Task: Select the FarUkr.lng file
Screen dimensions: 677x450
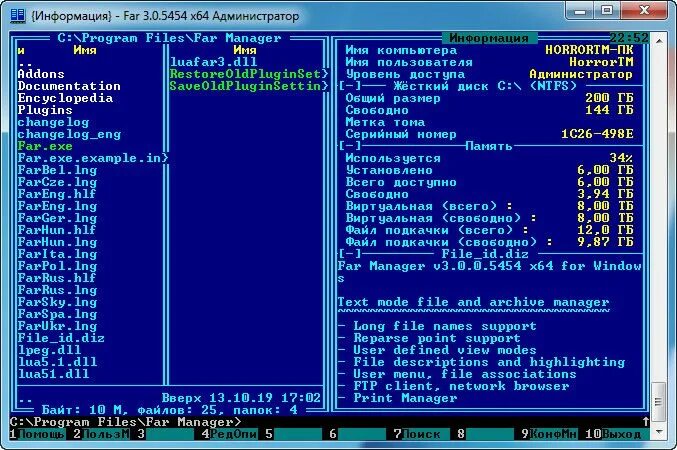Action: (x=57, y=326)
